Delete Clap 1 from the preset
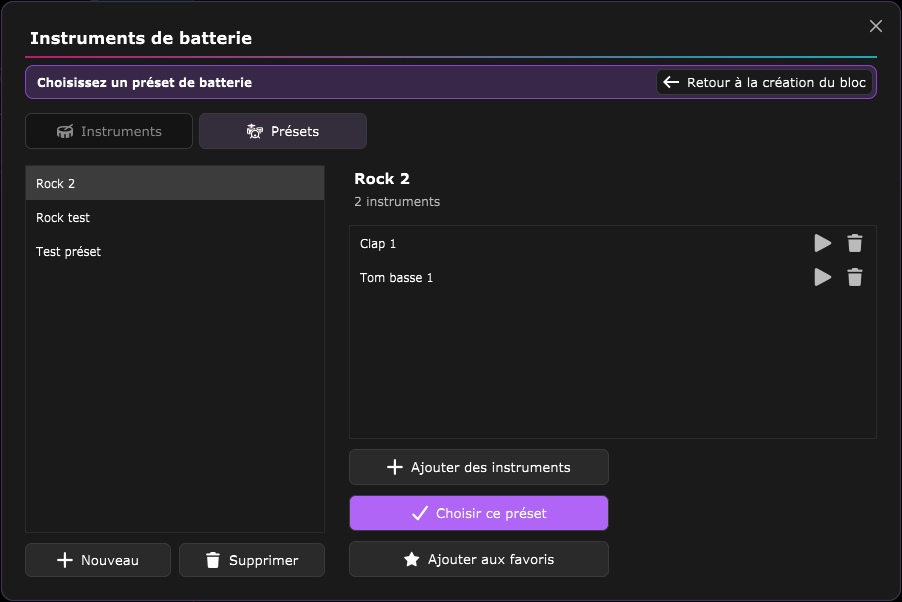The width and height of the screenshot is (902, 602). [855, 243]
